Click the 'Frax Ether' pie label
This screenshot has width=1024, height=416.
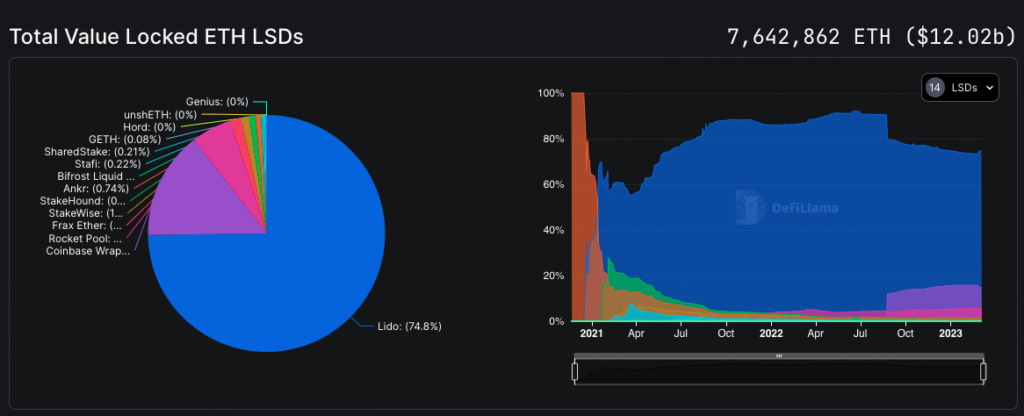[x=87, y=226]
